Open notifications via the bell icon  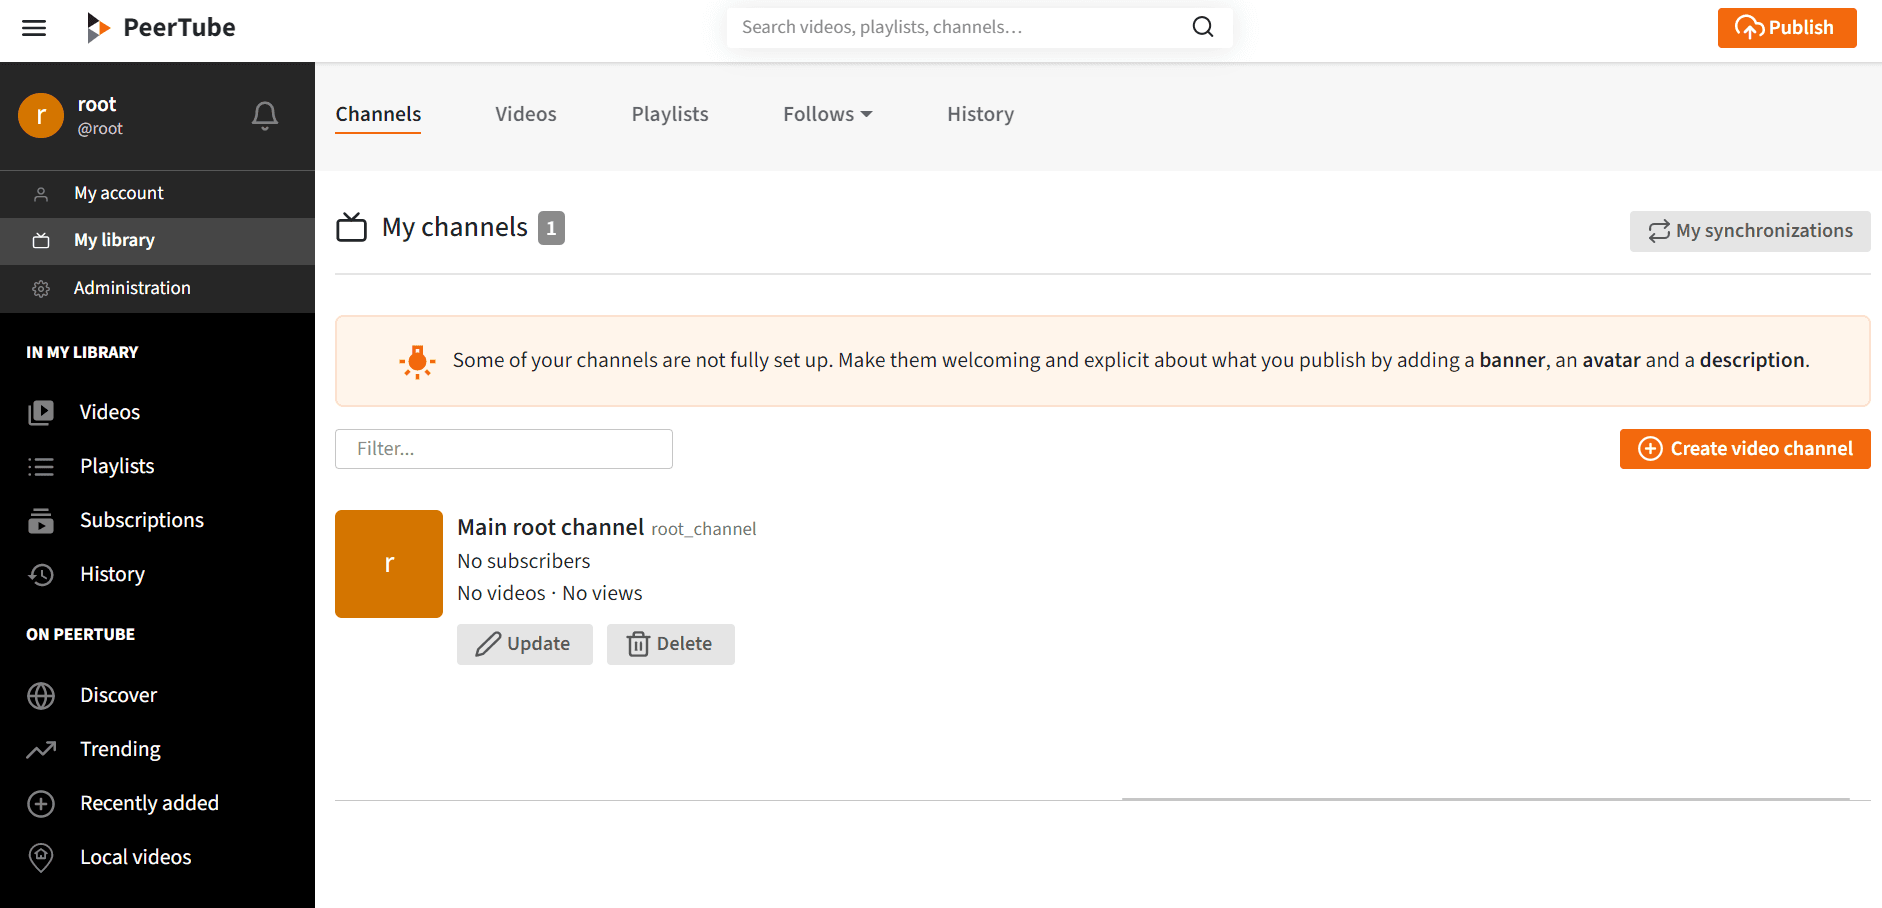pos(264,116)
